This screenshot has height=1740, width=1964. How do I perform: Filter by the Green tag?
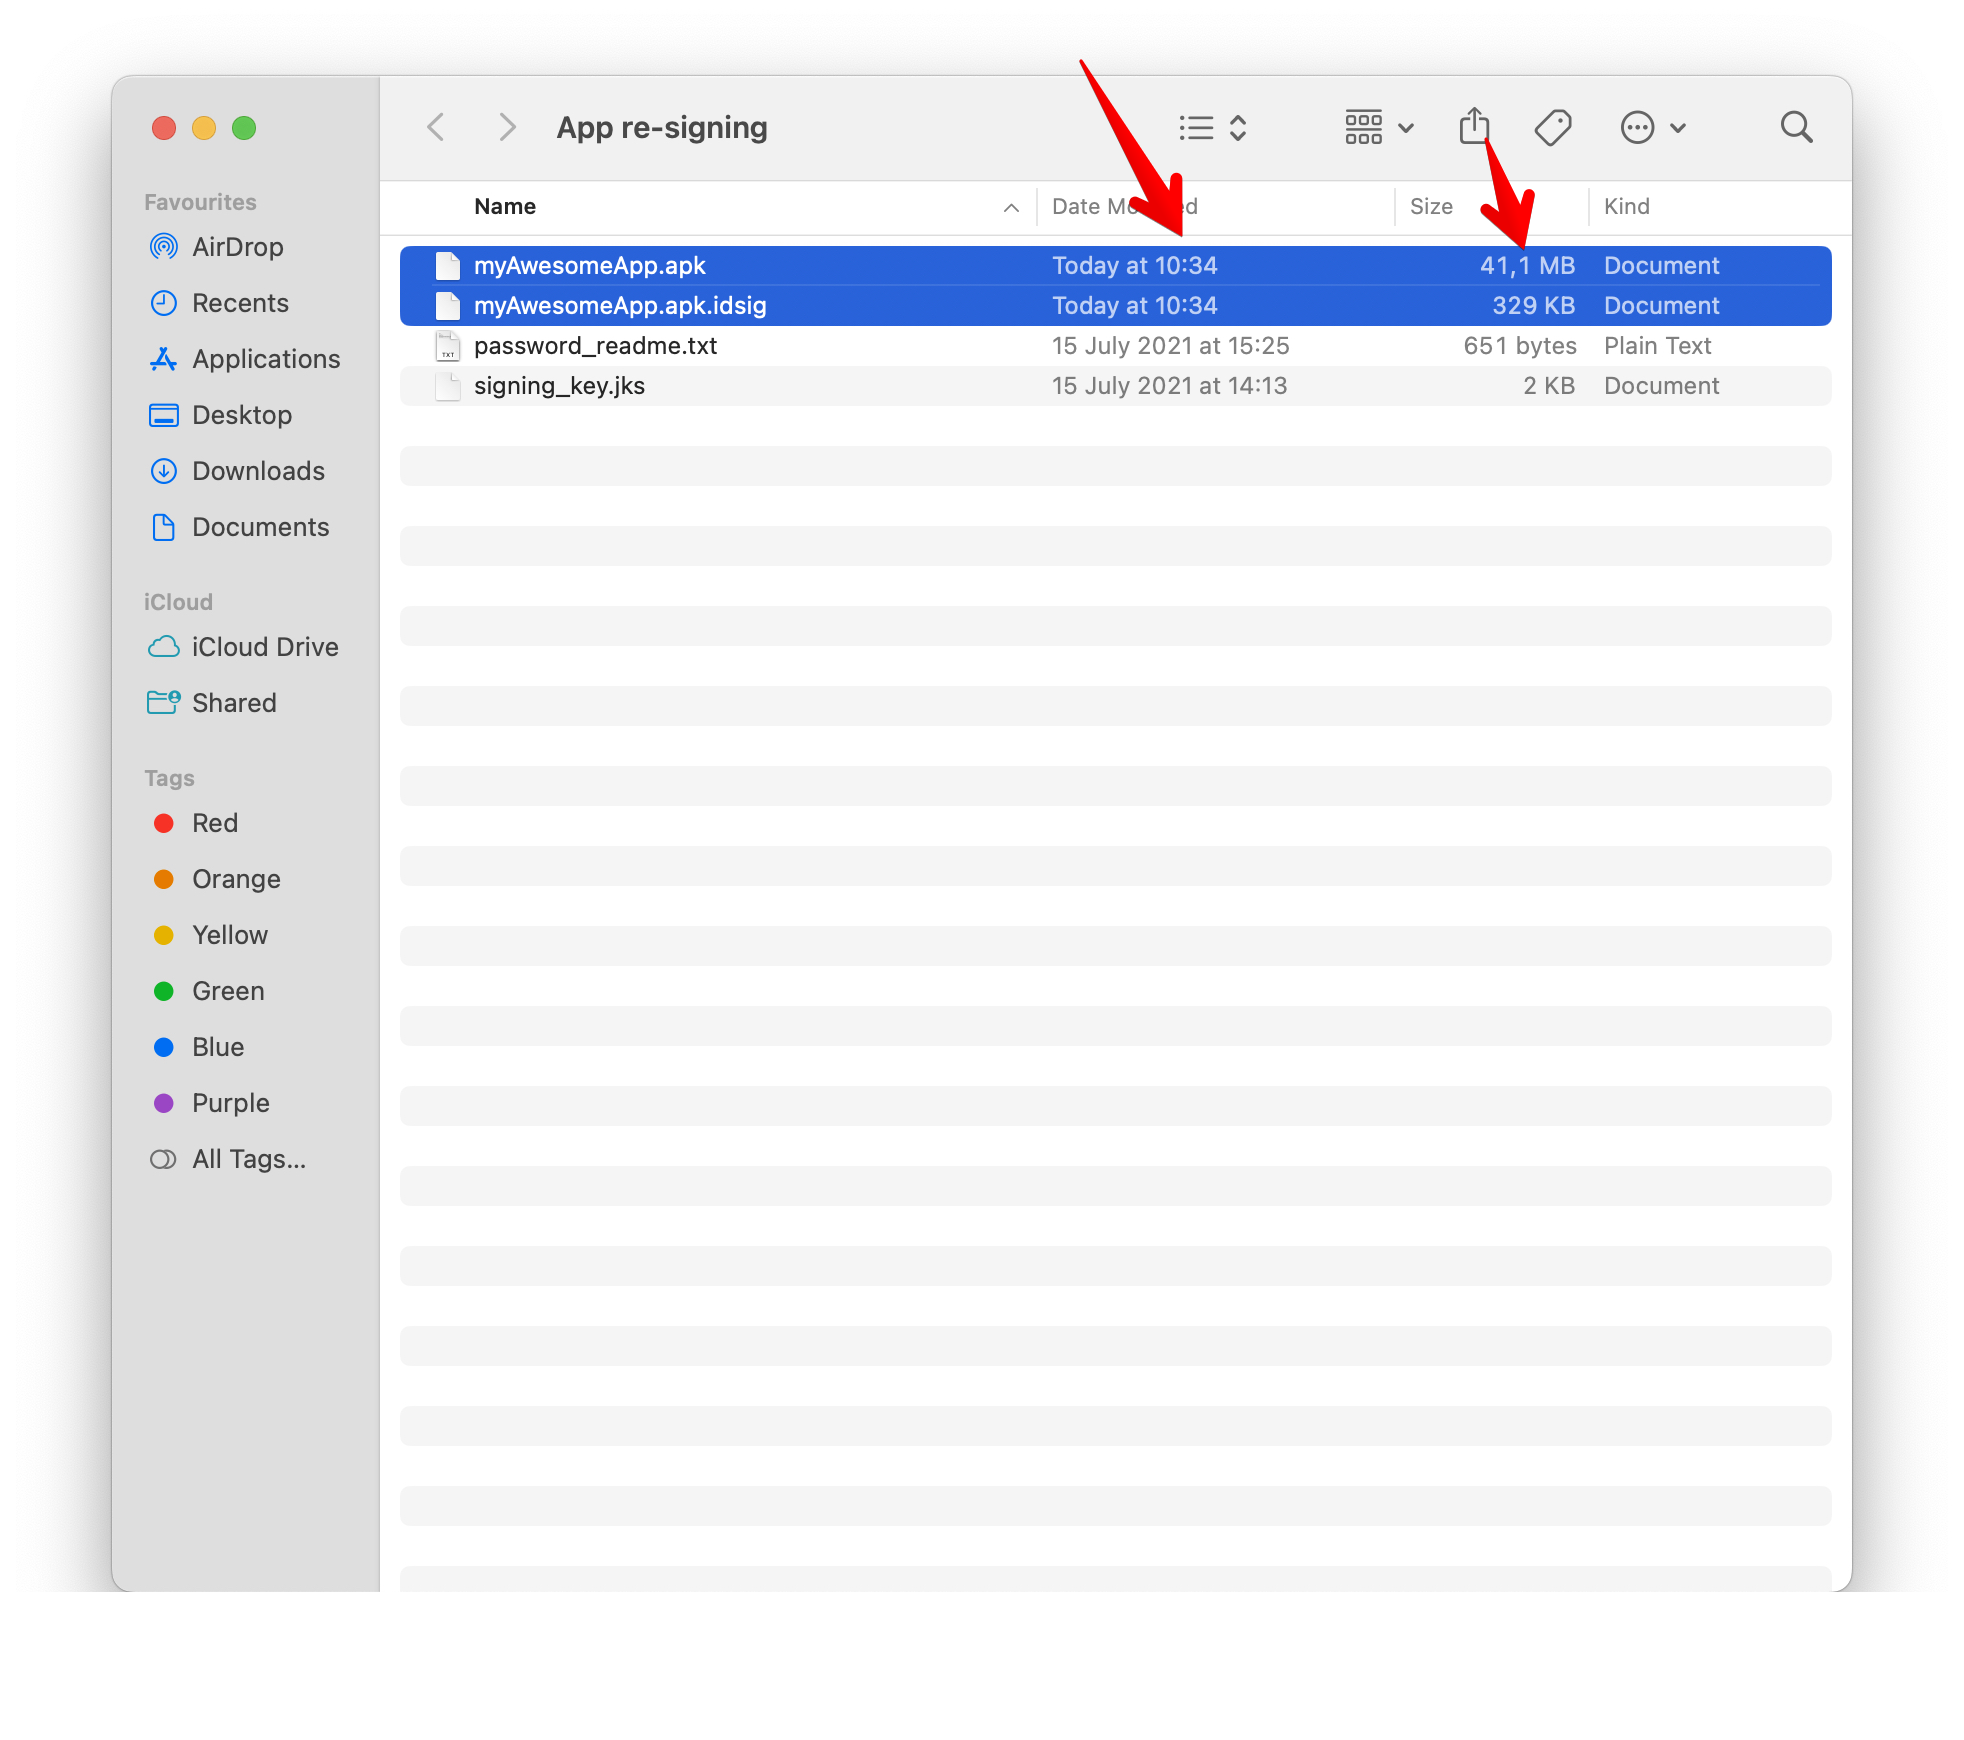[x=228, y=991]
